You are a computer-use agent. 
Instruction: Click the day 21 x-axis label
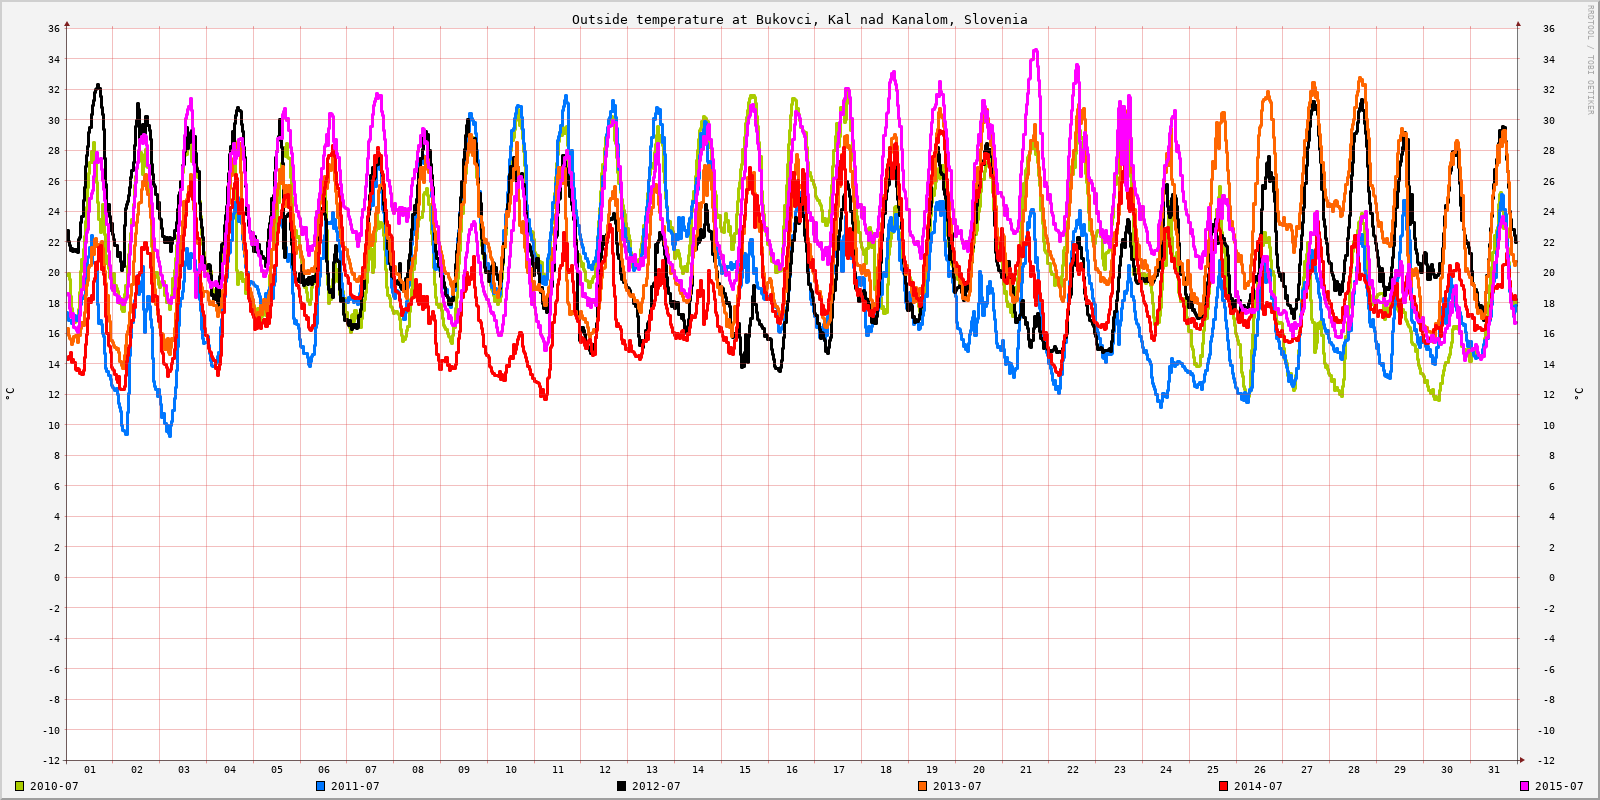[1026, 770]
